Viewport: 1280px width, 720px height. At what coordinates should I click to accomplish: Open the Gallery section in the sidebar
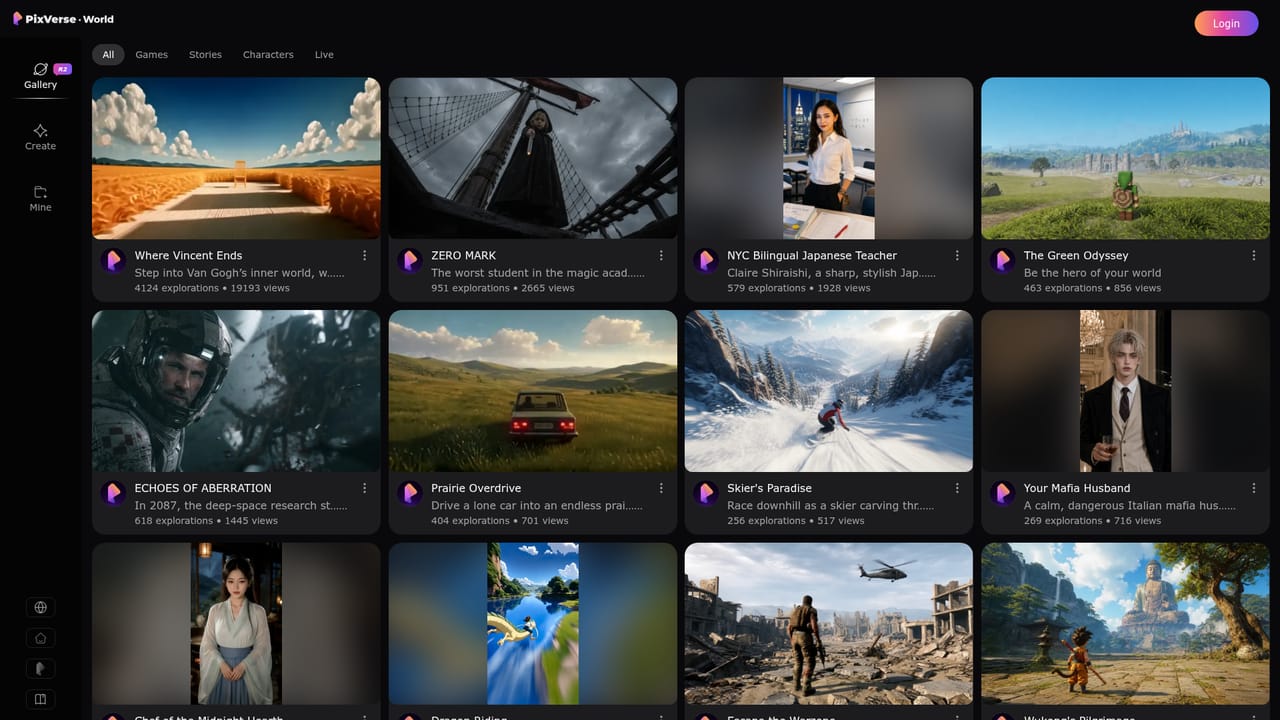(40, 76)
